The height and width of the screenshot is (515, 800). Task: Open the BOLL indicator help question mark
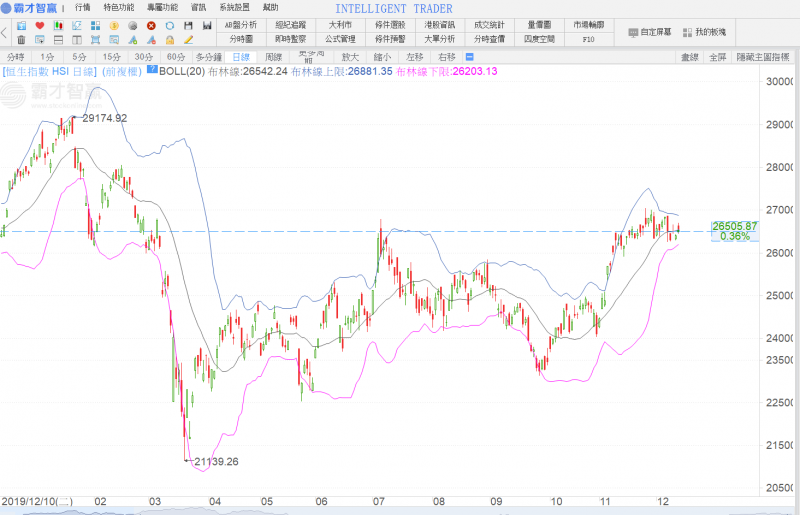click(152, 72)
